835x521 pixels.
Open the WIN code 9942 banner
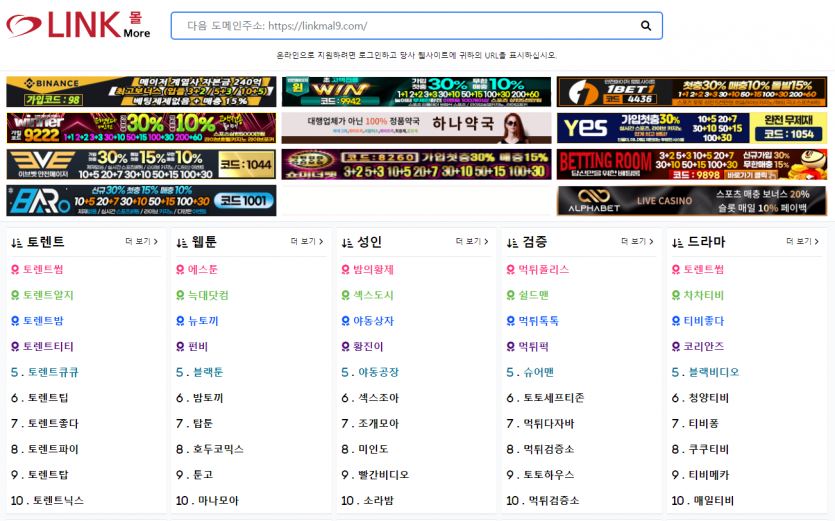click(x=416, y=92)
